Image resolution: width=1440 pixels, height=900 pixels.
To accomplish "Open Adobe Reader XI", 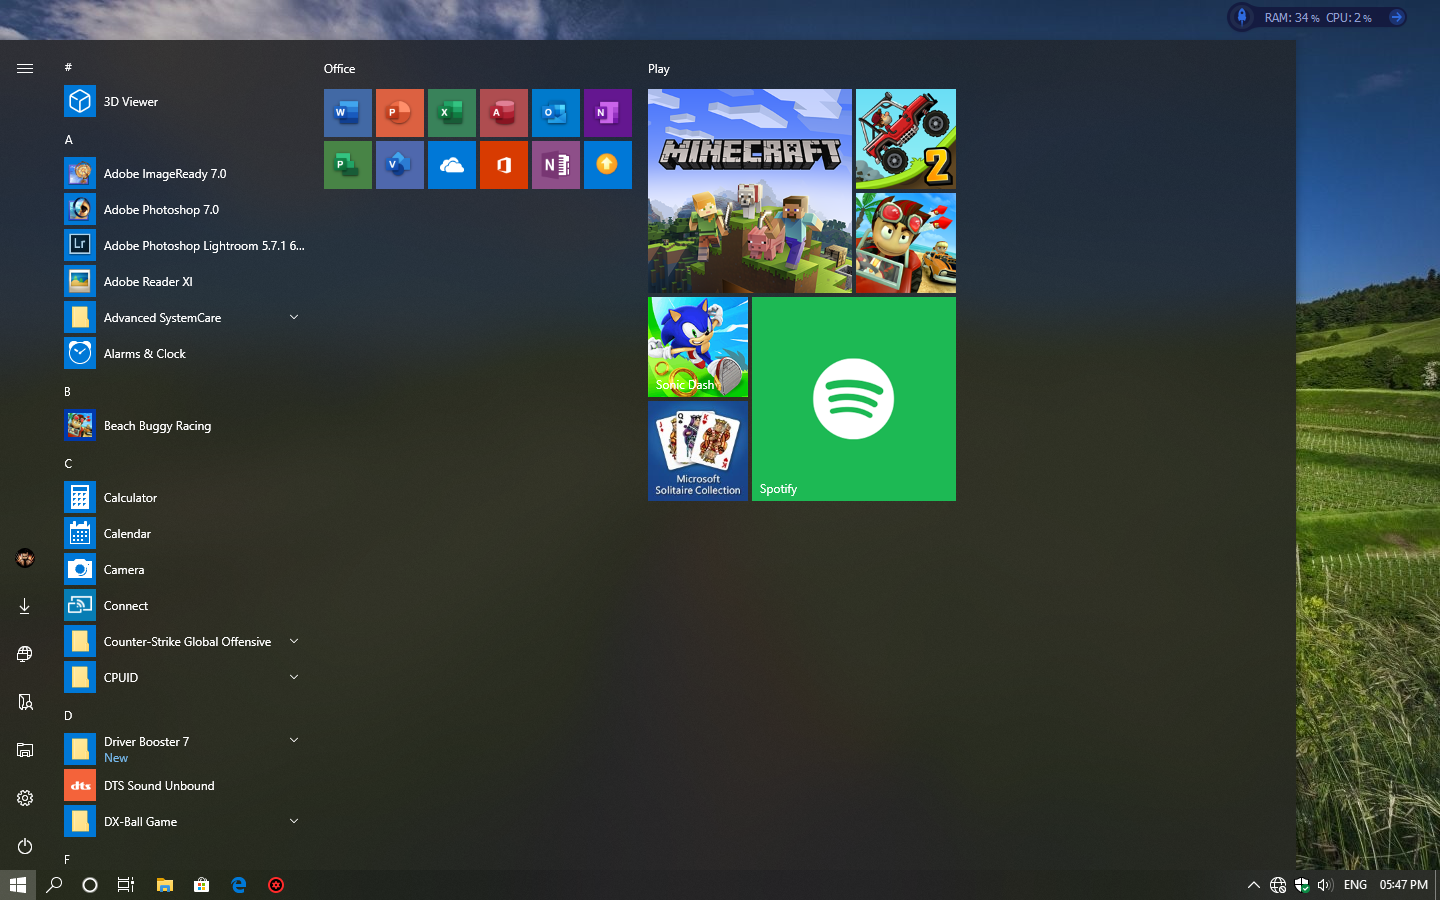I will click(x=184, y=281).
